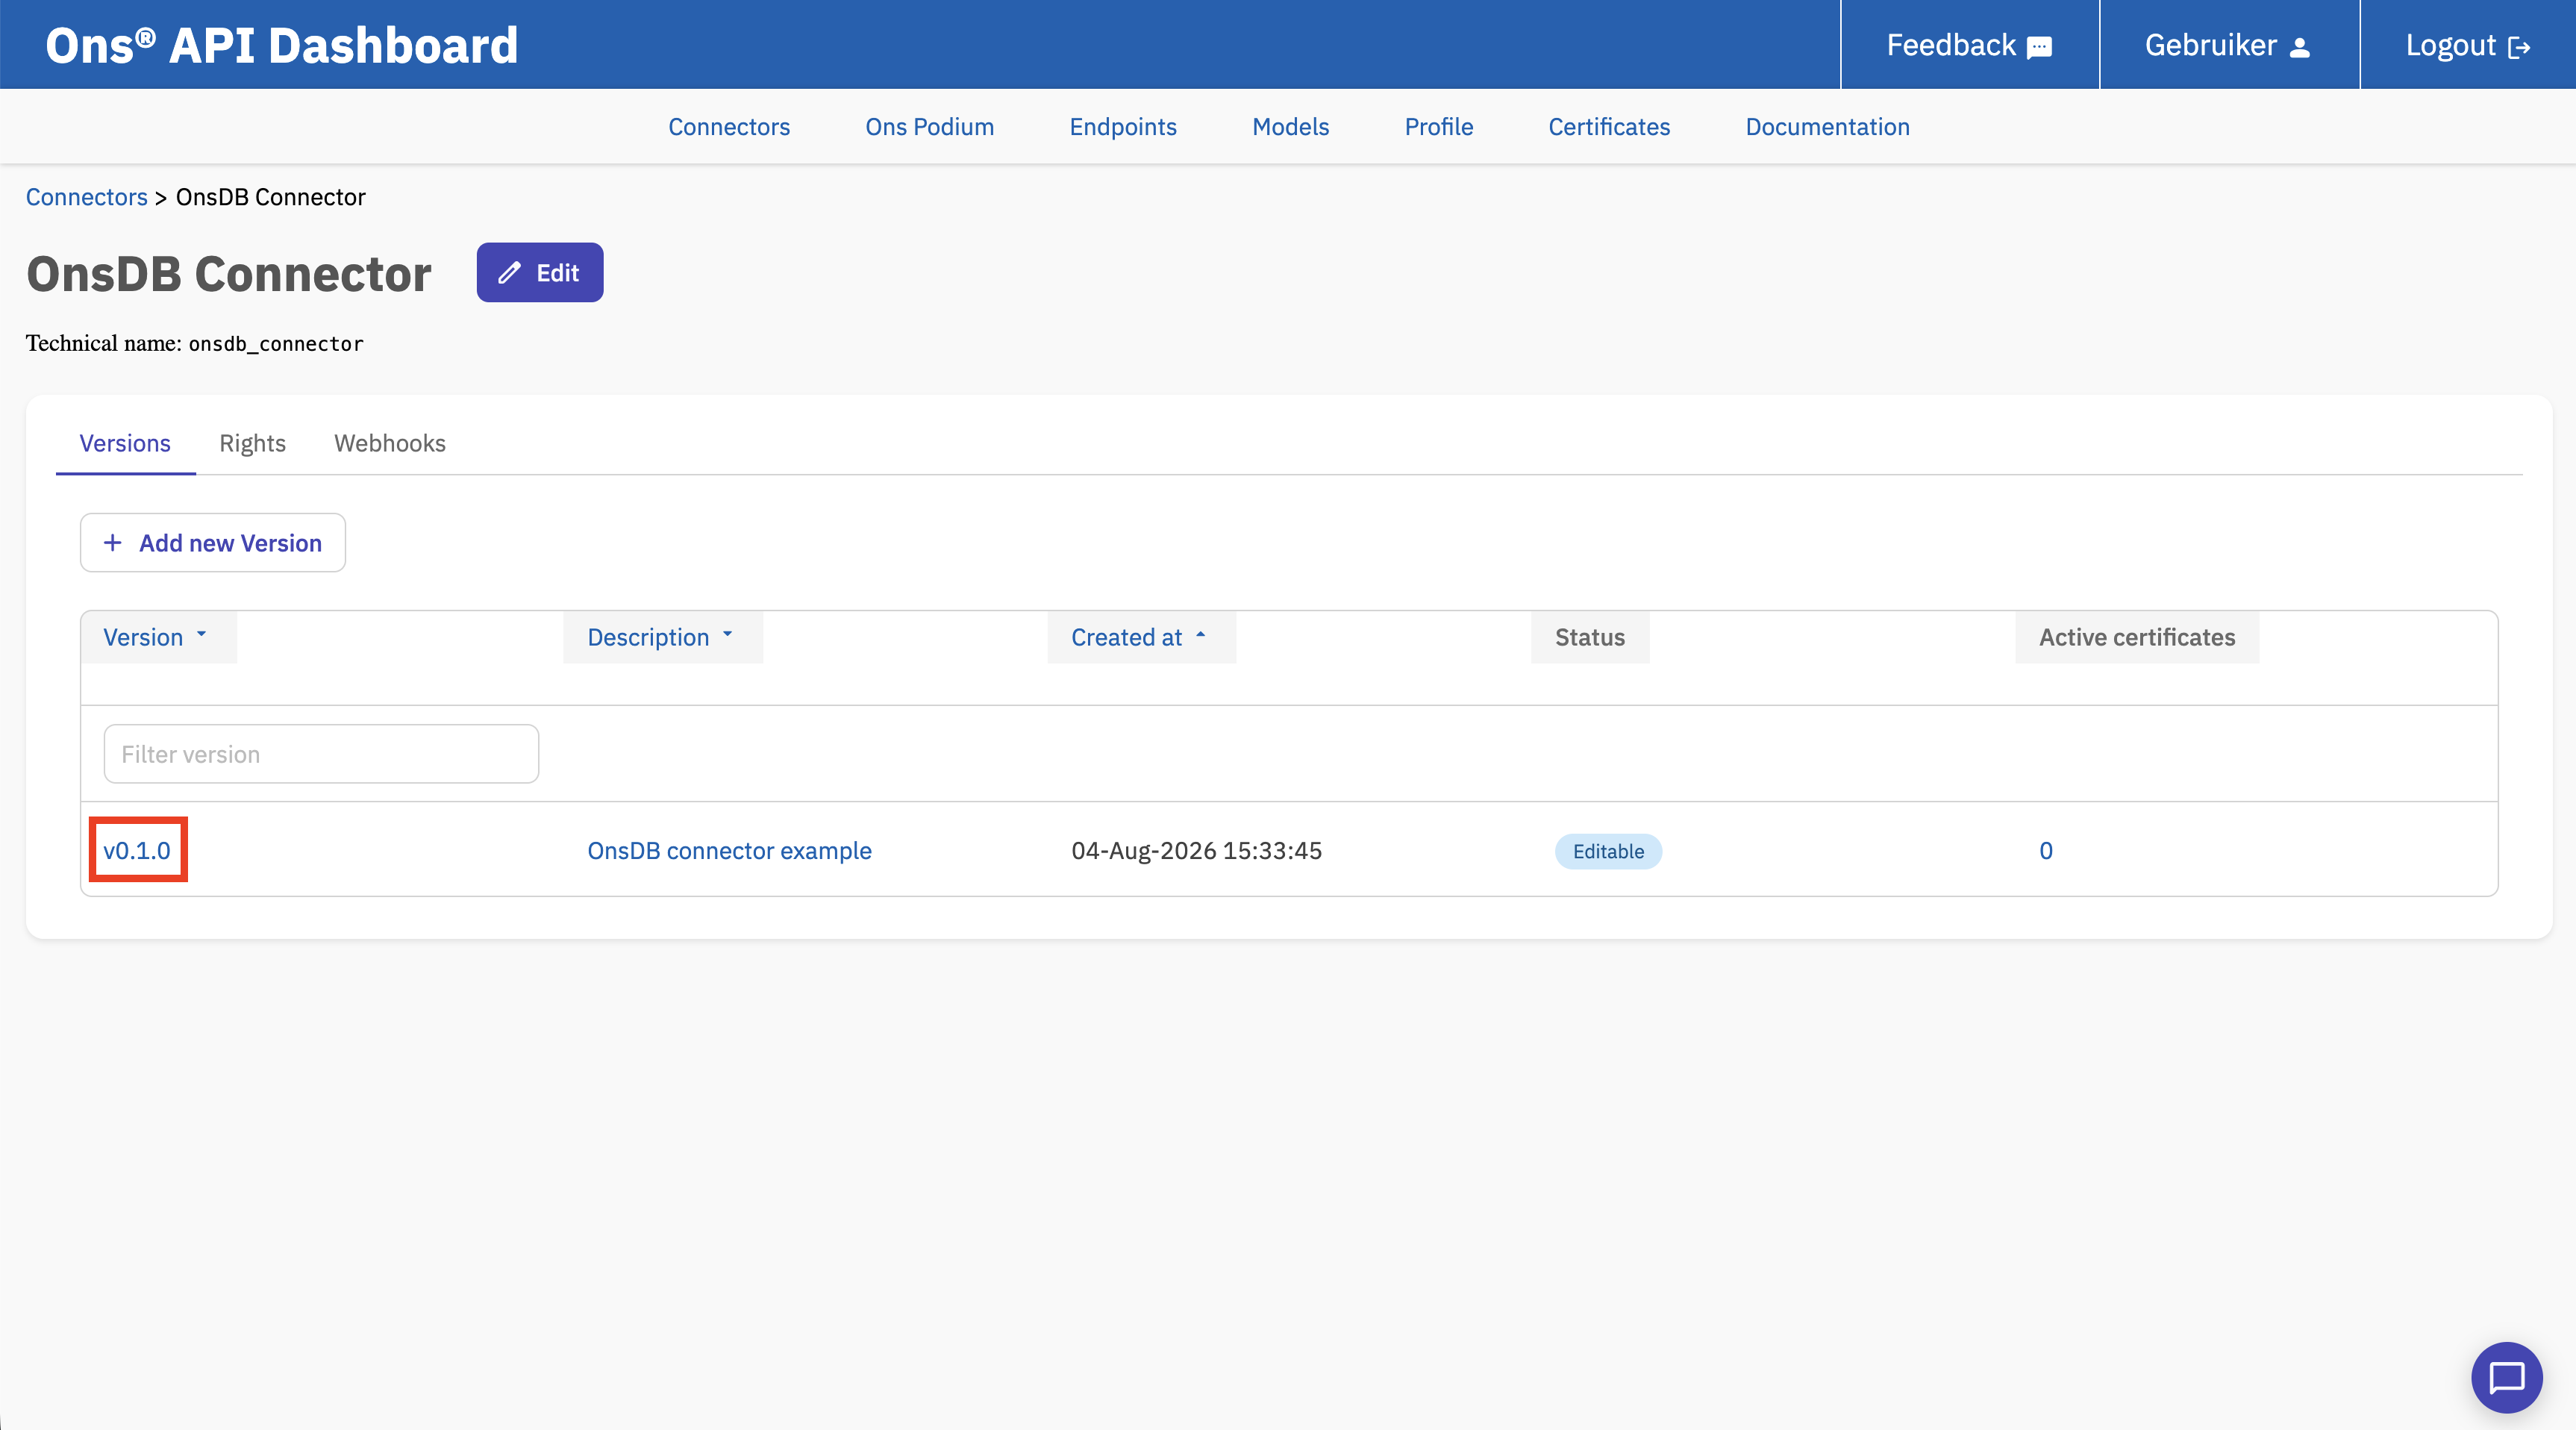Viewport: 2576px width, 1430px height.
Task: Click the technical name onsdb_connector
Action: [x=276, y=344]
